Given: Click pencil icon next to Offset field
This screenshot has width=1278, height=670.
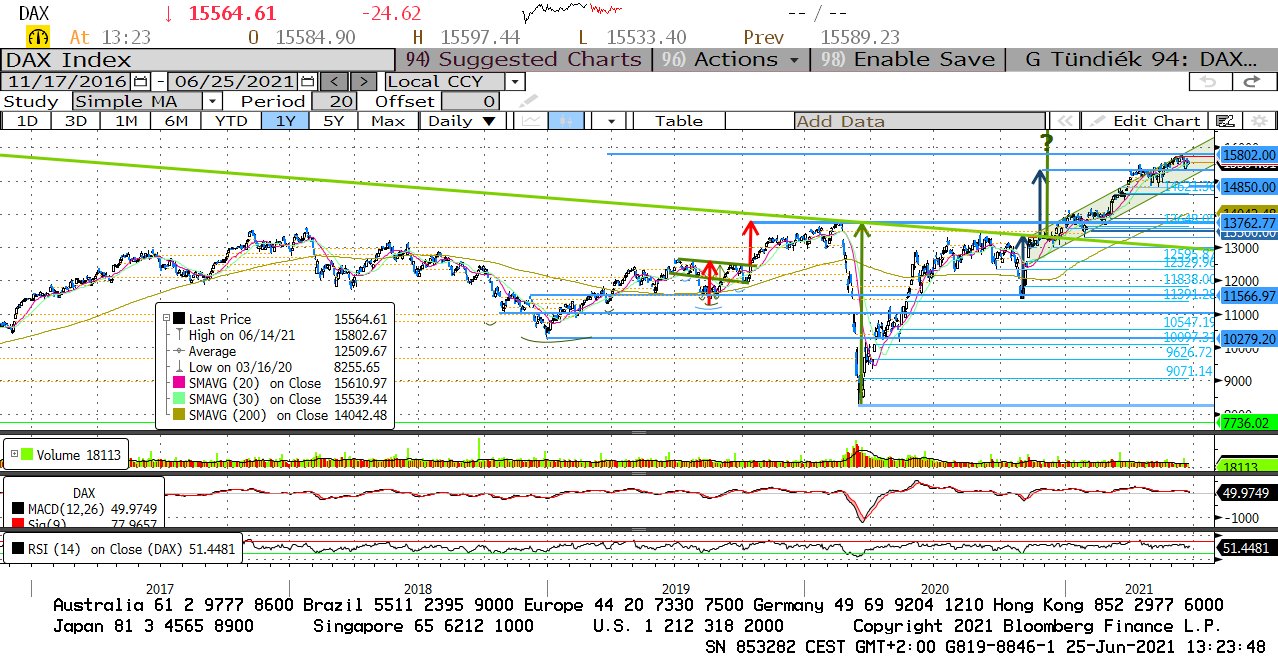Looking at the screenshot, I should [527, 101].
